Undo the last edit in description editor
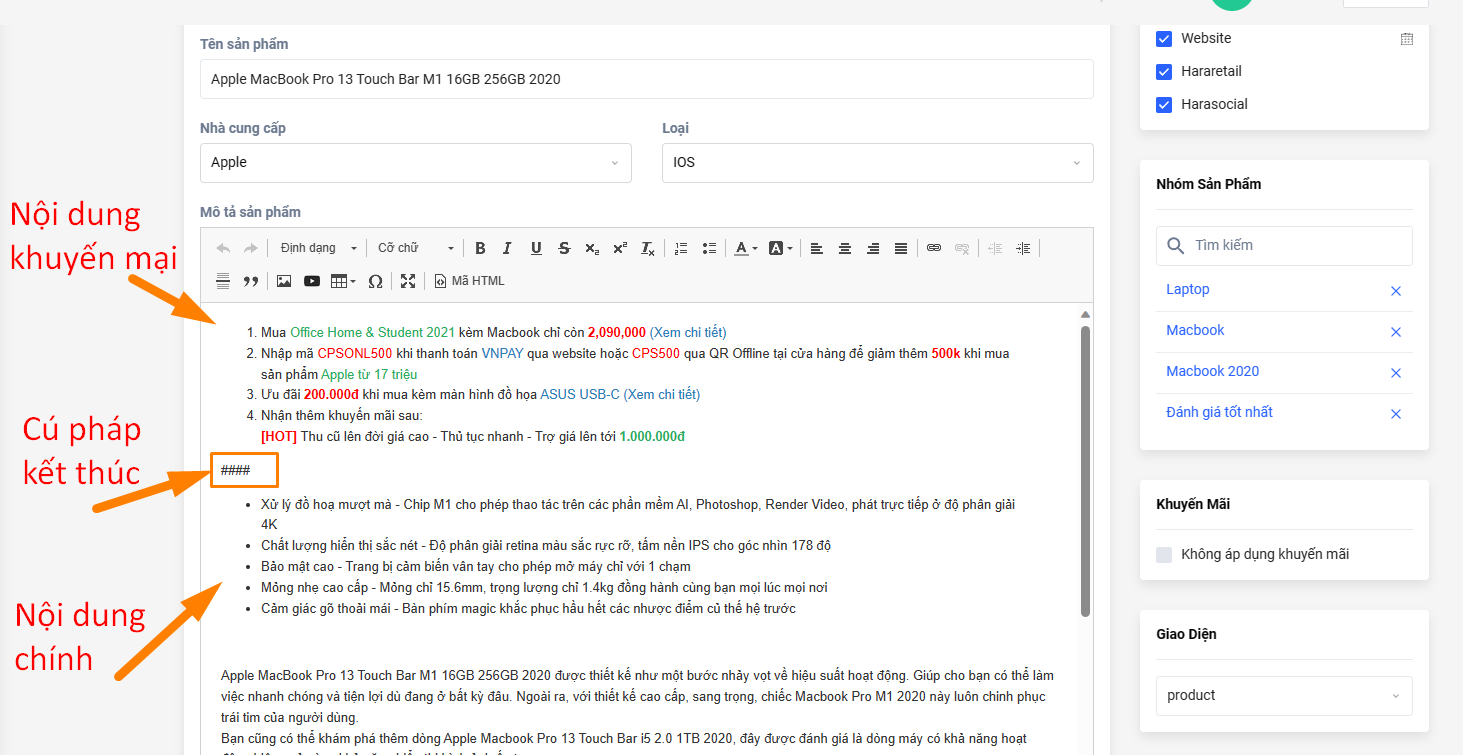 [x=223, y=248]
